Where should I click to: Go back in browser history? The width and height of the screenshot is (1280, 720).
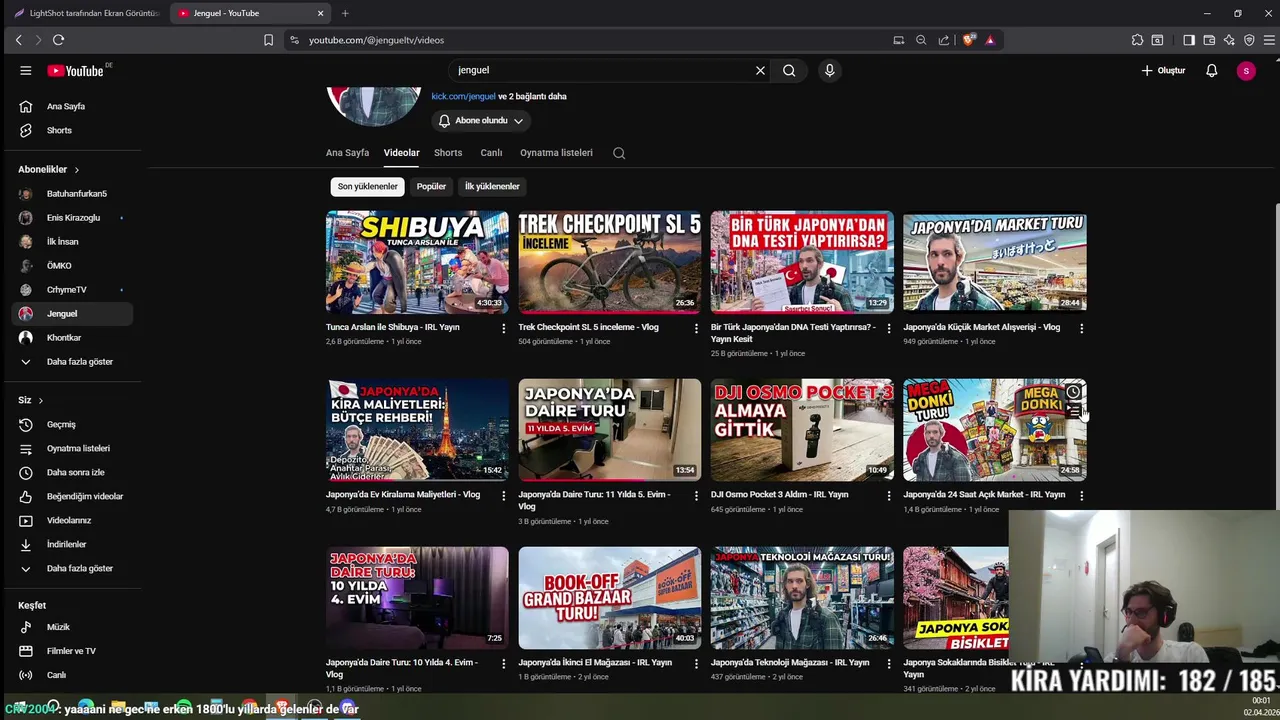[18, 40]
